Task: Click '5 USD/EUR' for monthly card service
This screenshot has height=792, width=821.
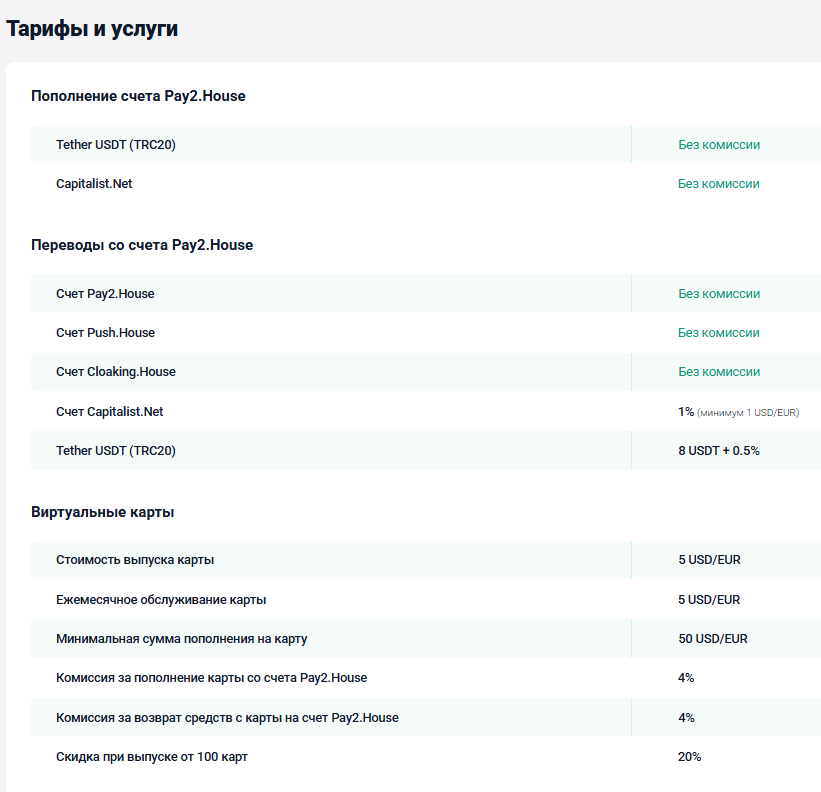Action: point(709,600)
